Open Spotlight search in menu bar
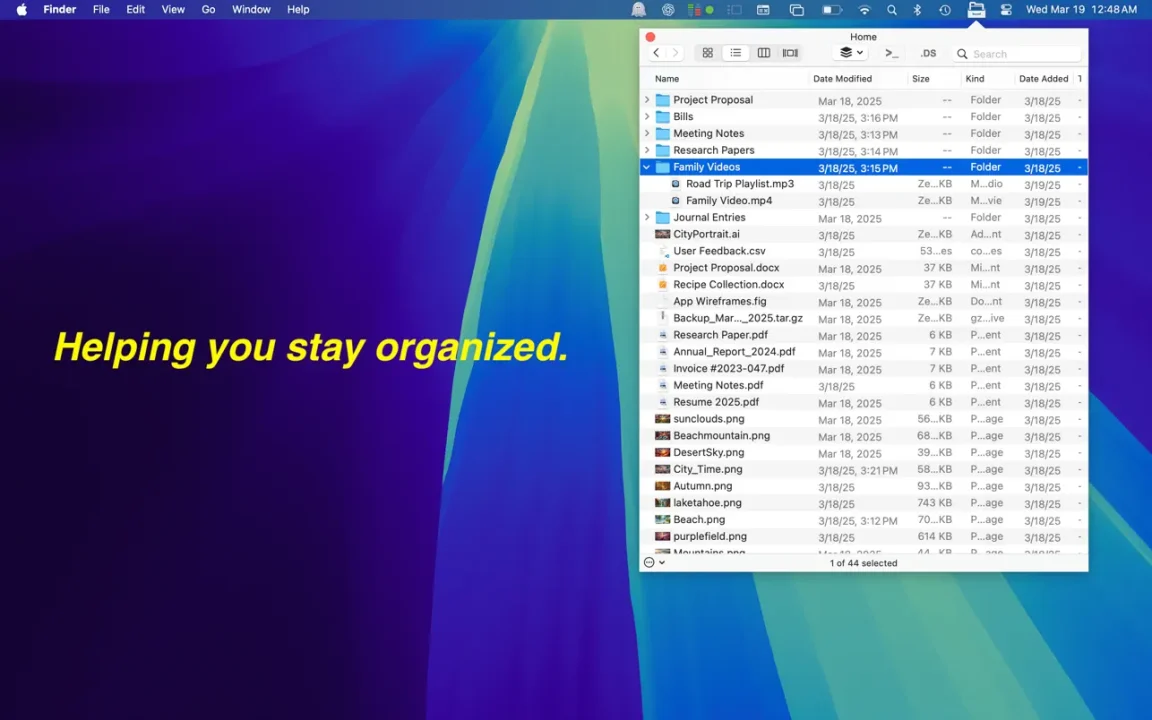The height and width of the screenshot is (720, 1152). click(891, 10)
